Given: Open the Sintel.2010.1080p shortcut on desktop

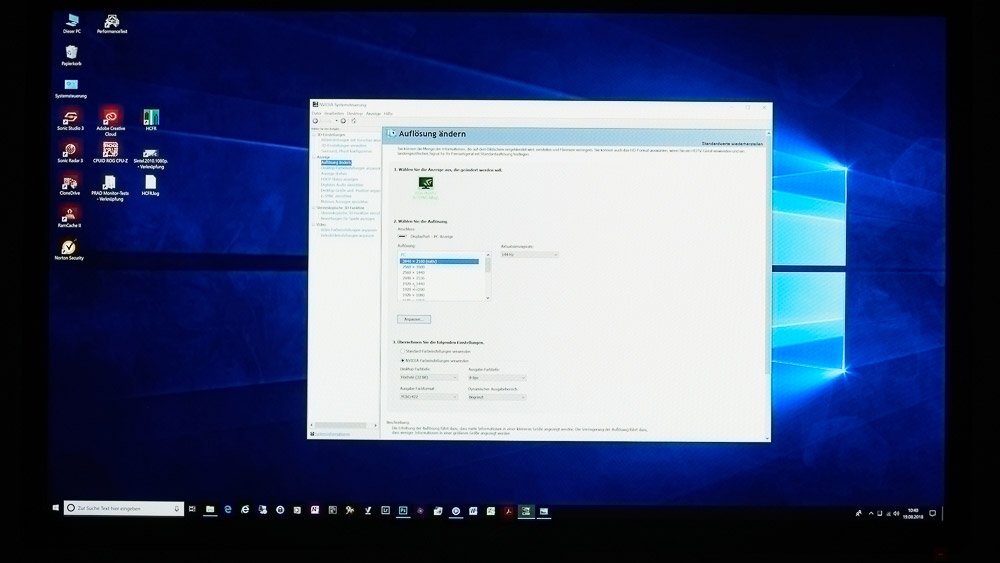Looking at the screenshot, I should point(151,159).
